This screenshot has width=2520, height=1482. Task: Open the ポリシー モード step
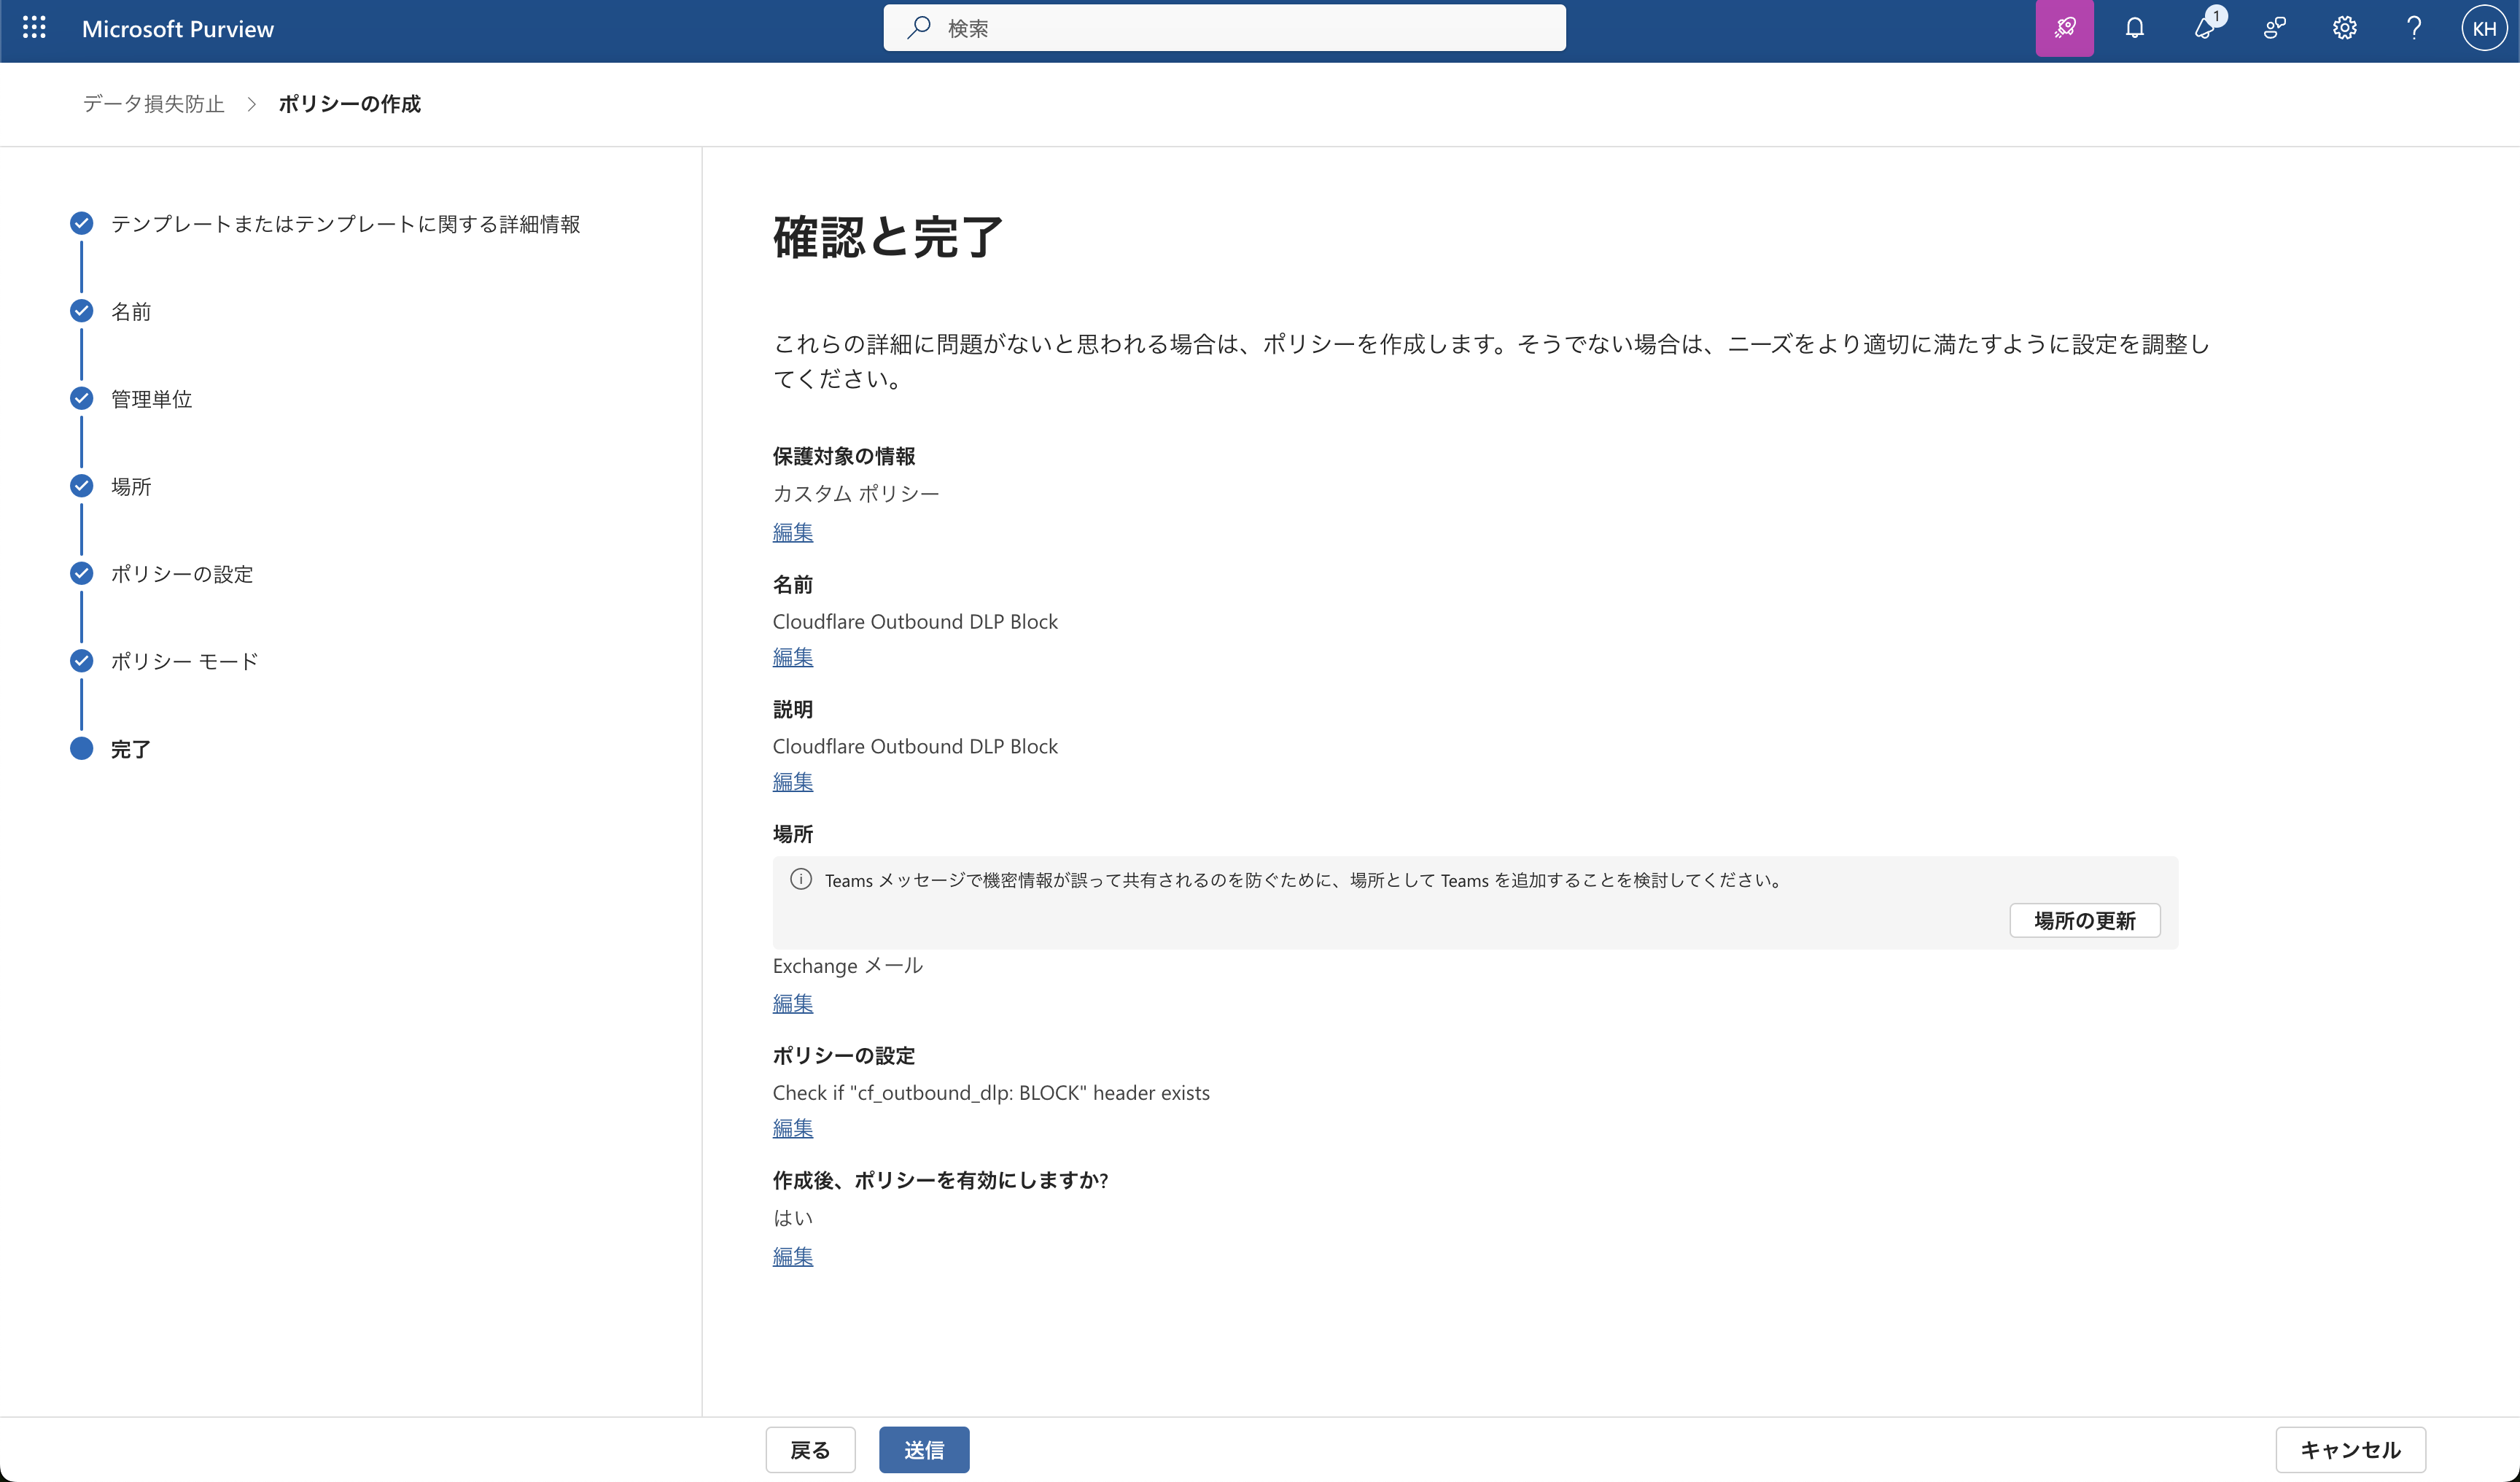tap(184, 661)
